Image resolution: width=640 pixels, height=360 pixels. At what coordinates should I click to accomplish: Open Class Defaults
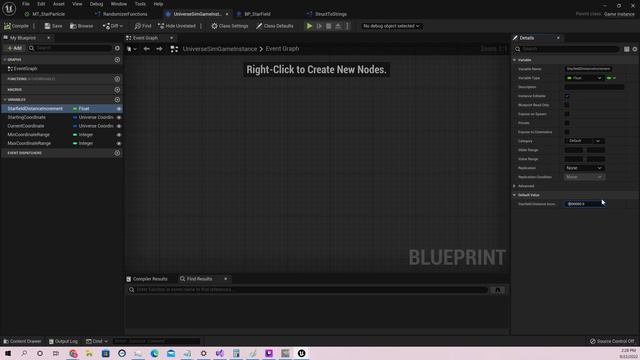[x=275, y=26]
